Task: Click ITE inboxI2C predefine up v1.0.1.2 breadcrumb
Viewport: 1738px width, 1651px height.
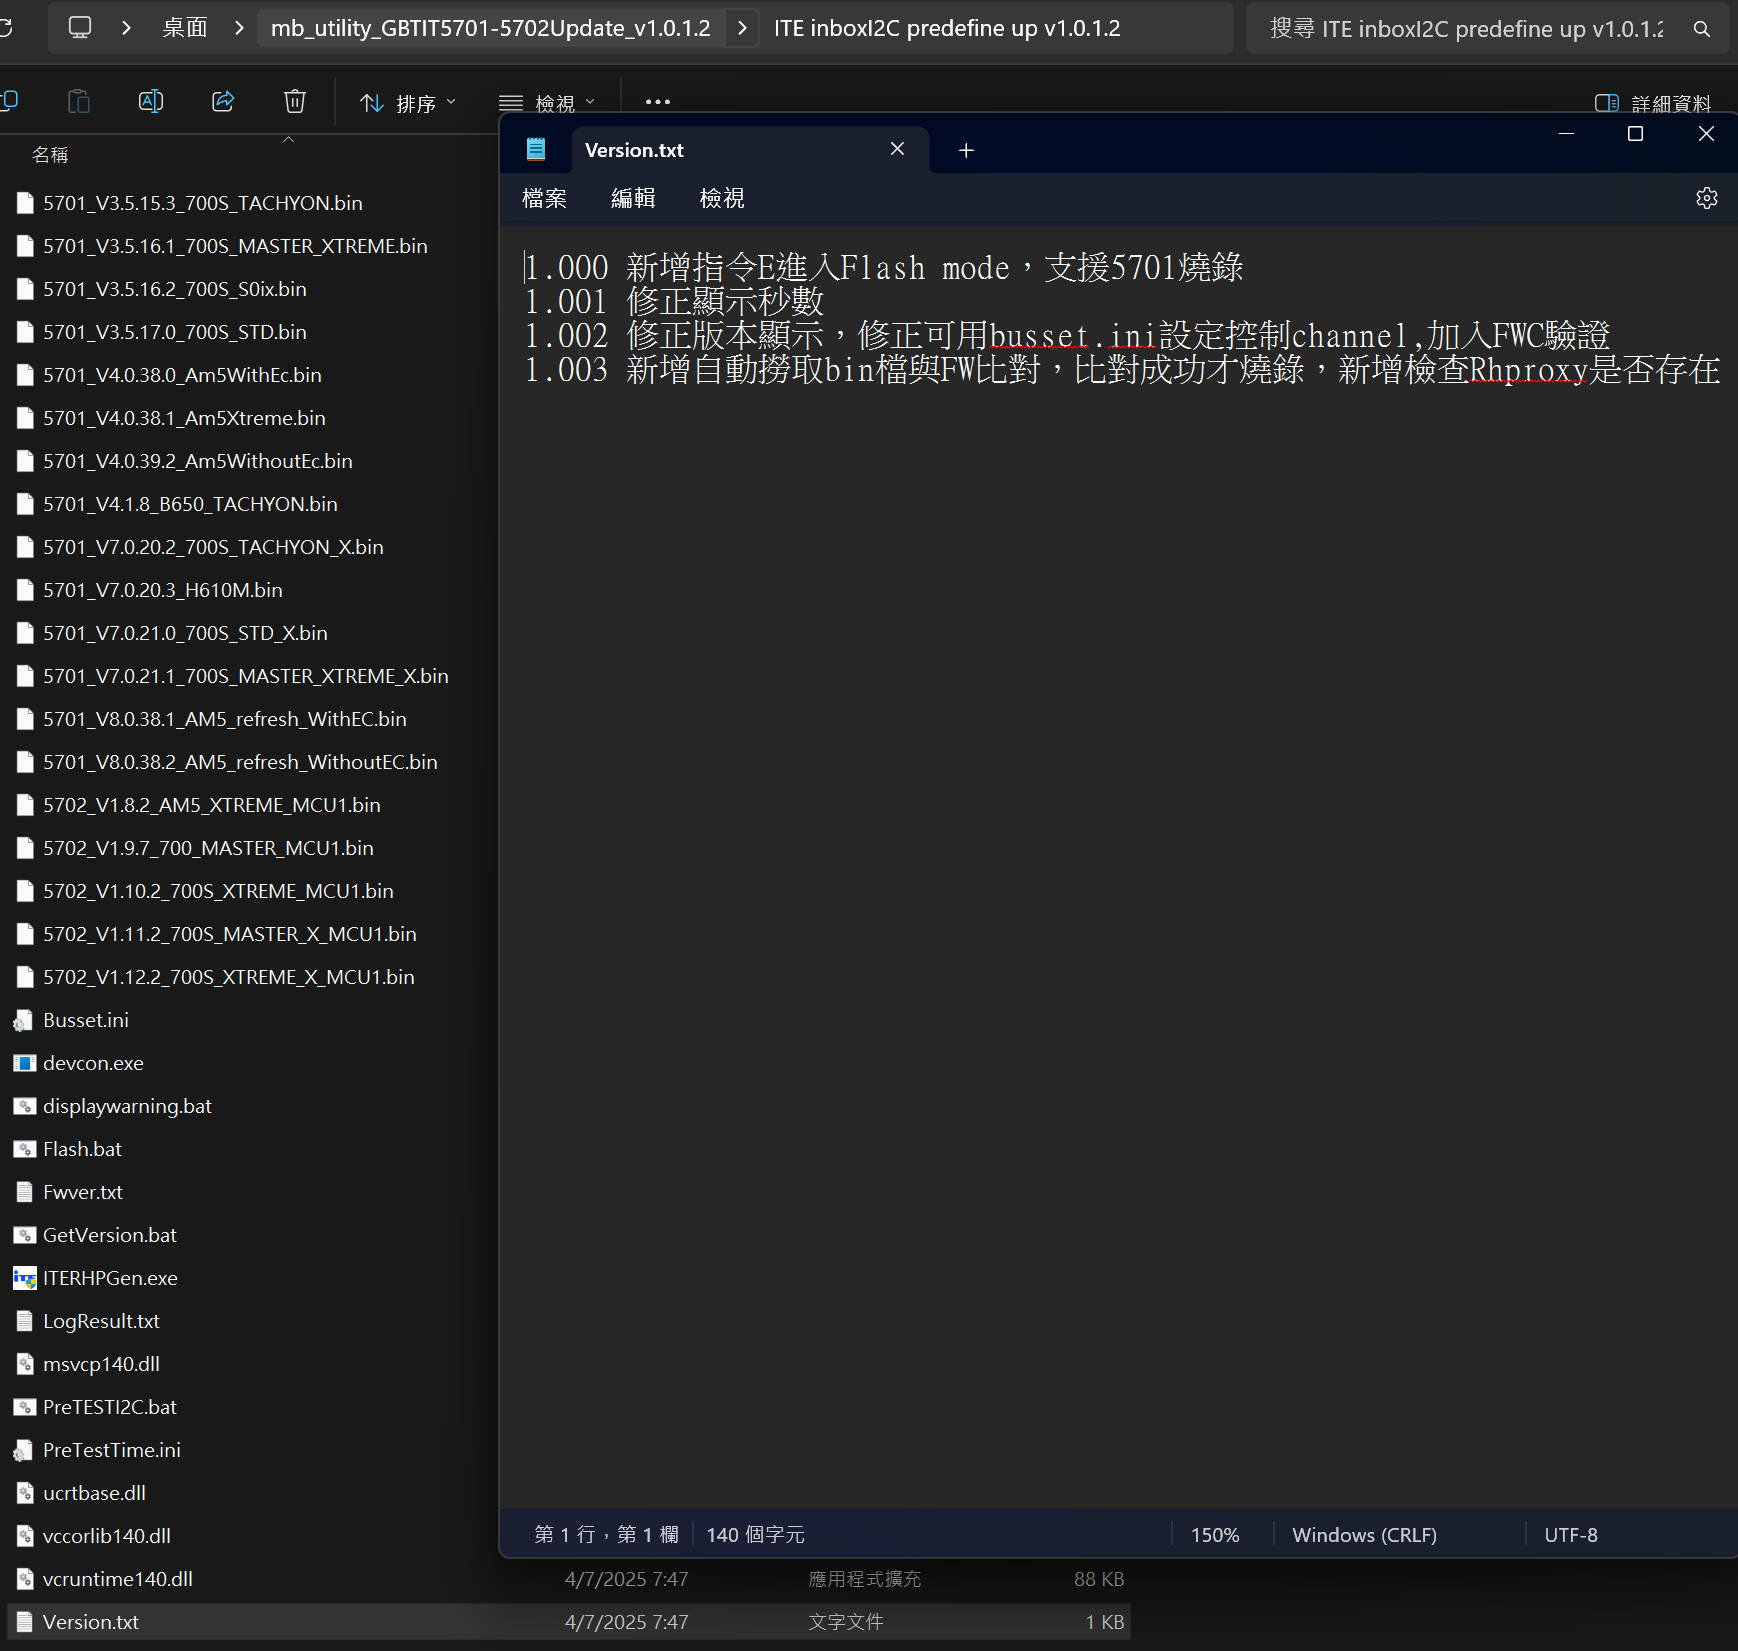Action: 947,28
